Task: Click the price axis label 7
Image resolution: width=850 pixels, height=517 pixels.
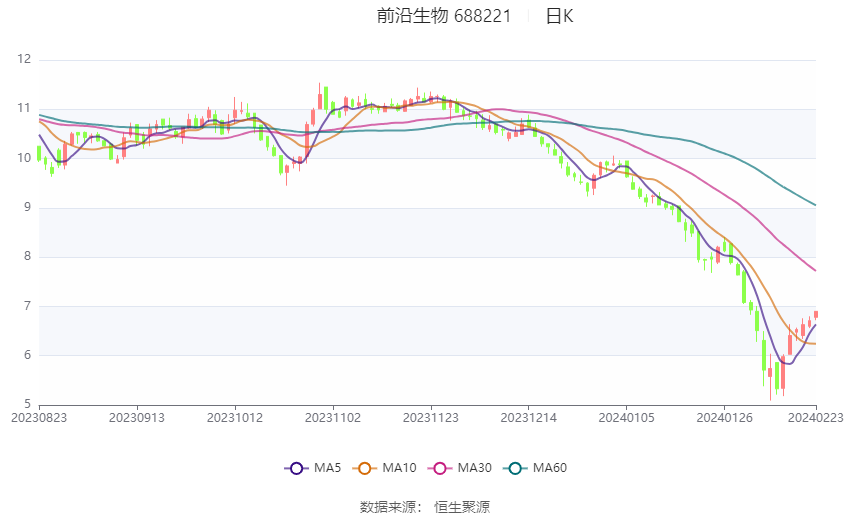Action: click(28, 306)
